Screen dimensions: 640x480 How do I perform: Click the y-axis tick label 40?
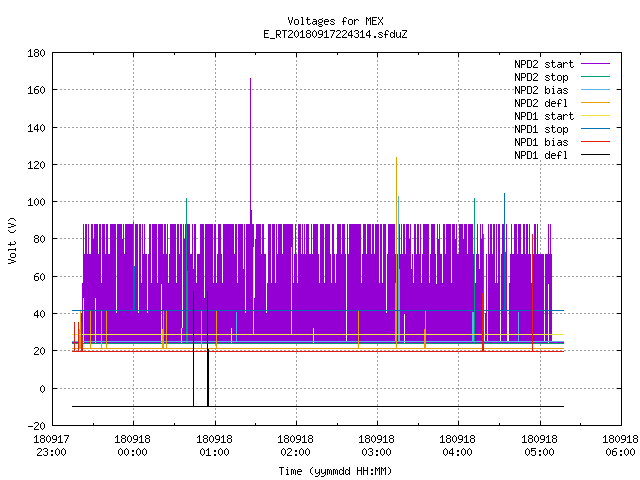[39, 314]
